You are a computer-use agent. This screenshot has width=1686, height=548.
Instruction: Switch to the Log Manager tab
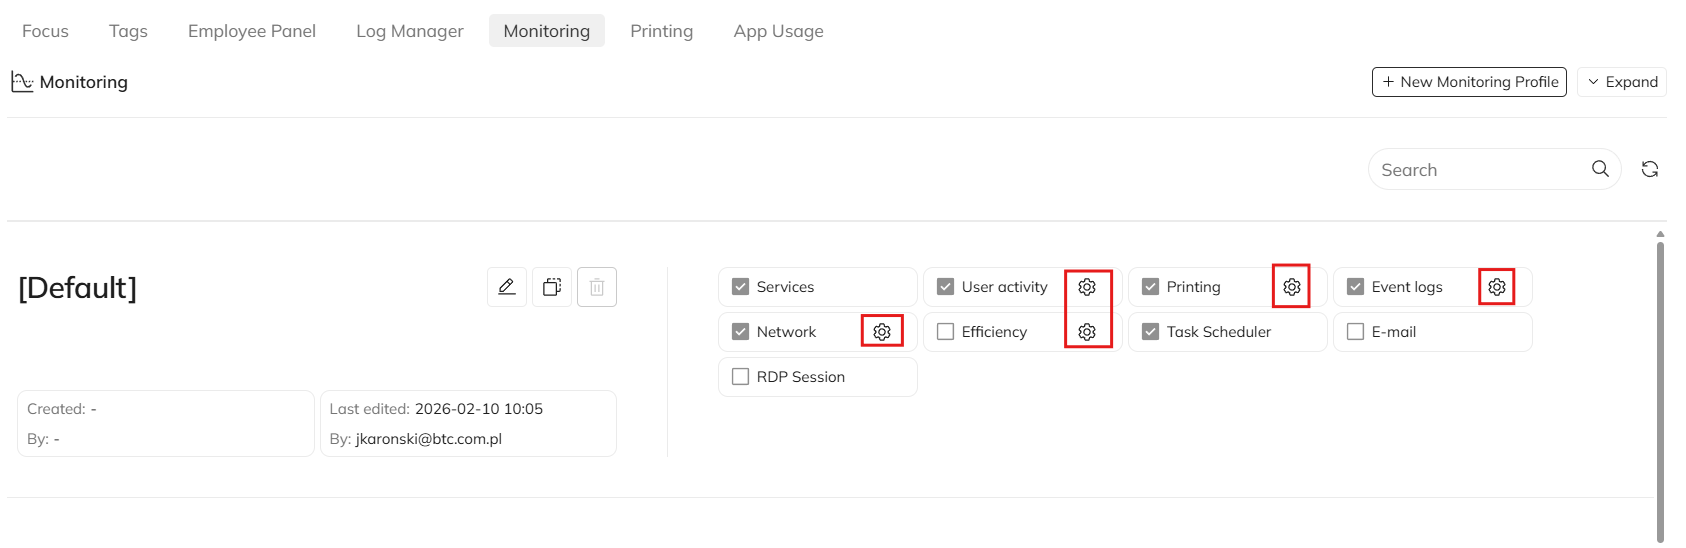point(409,31)
